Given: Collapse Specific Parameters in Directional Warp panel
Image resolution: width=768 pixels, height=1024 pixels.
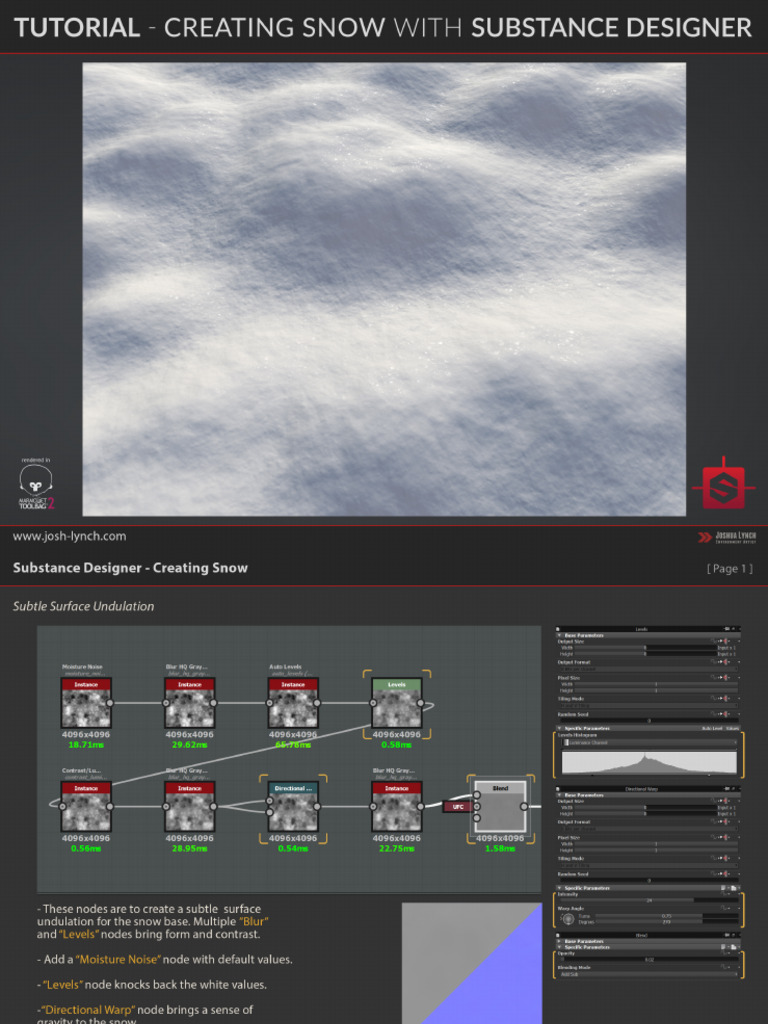Looking at the screenshot, I should tap(559, 888).
